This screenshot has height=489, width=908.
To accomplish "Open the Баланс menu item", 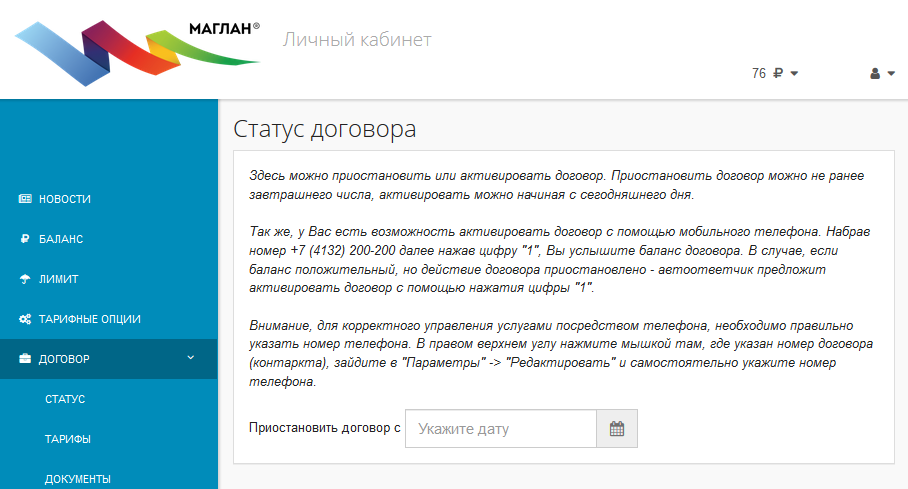I will 109,239.
